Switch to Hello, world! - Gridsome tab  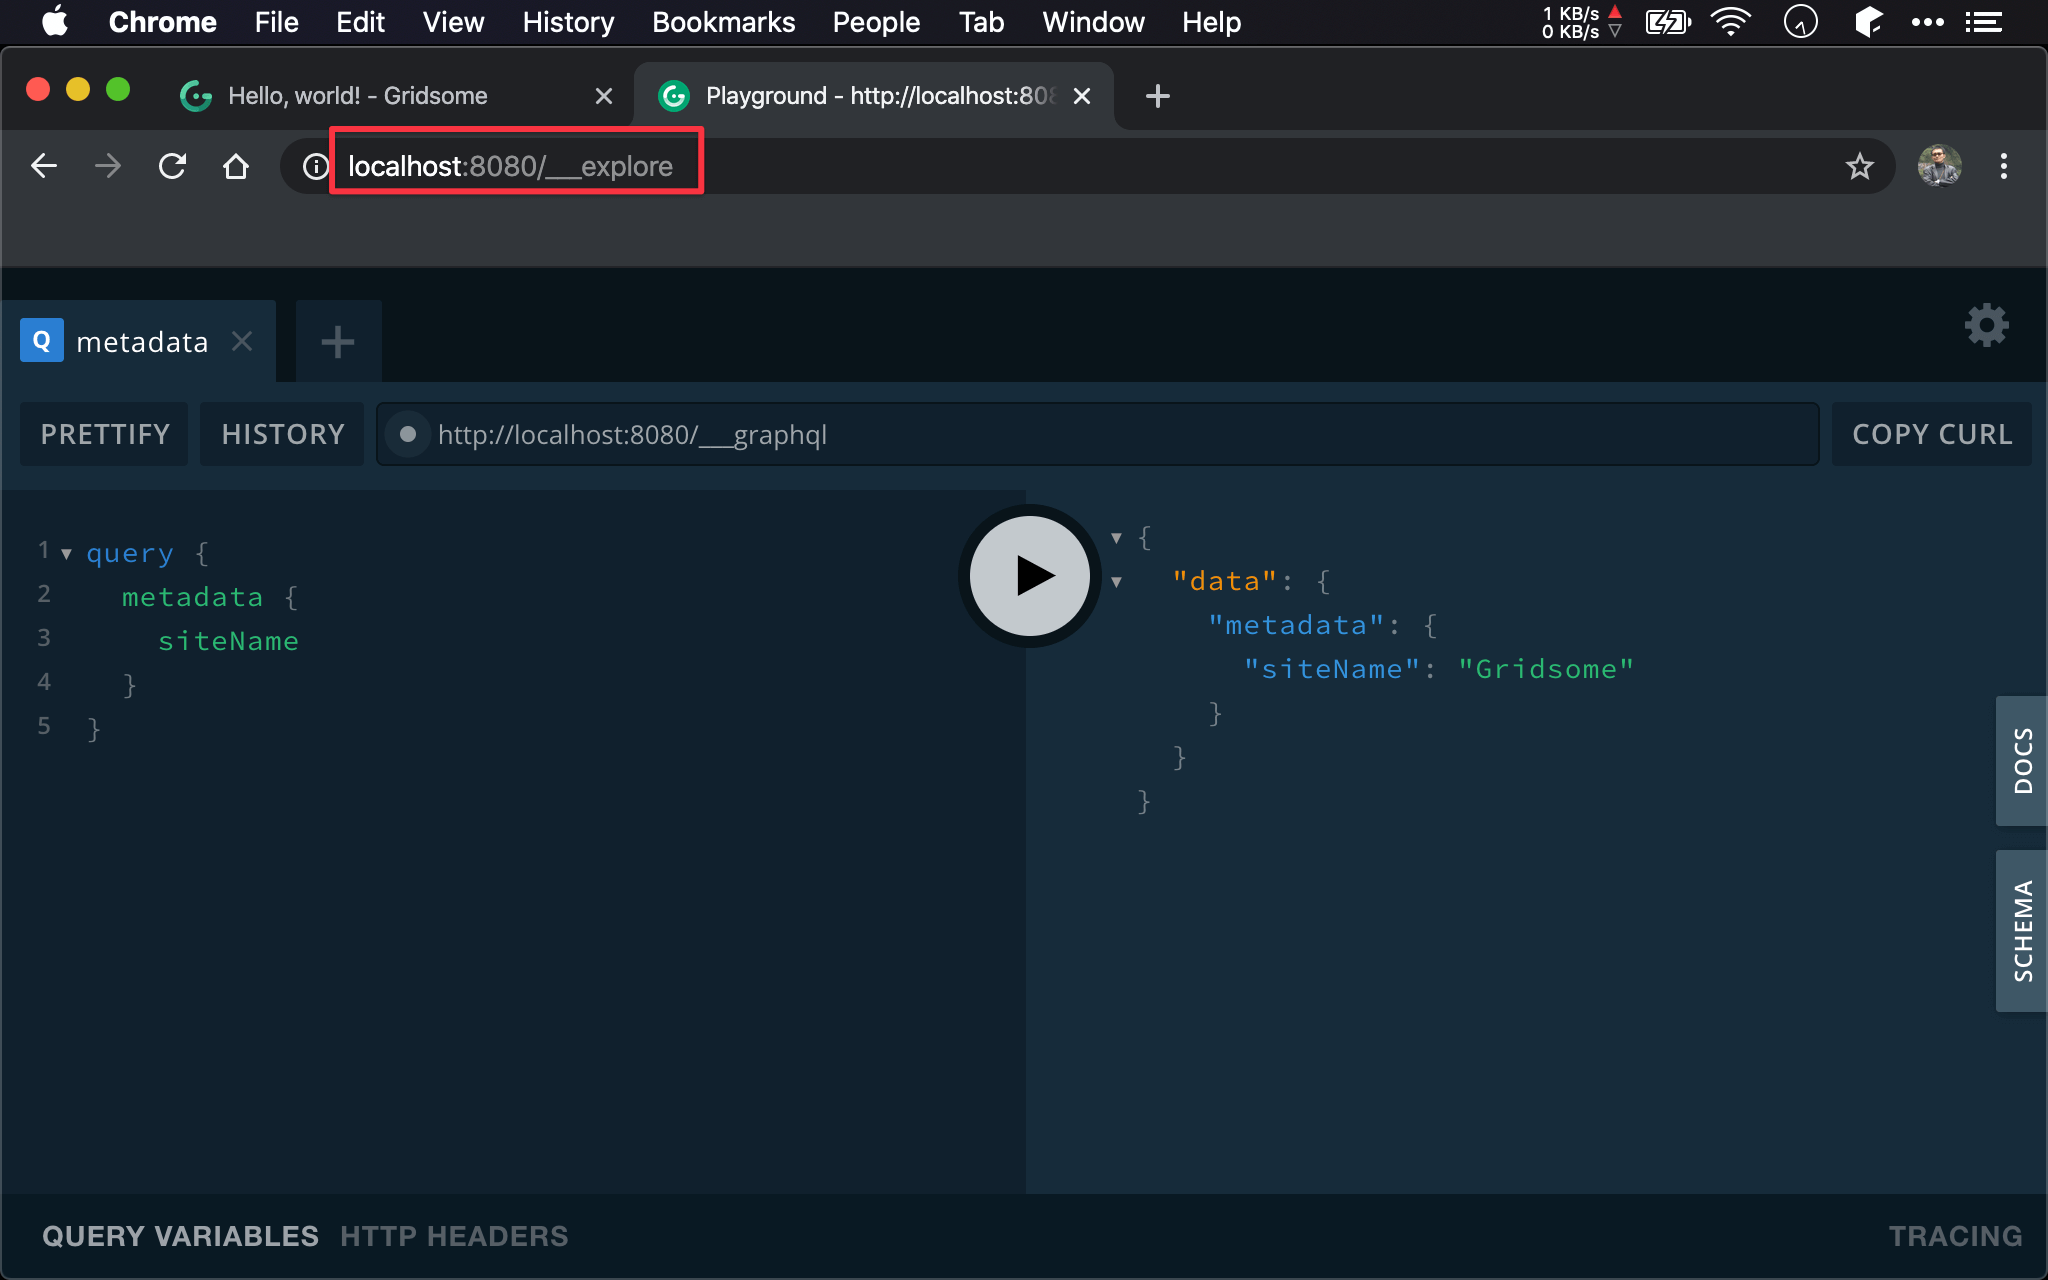tap(358, 96)
